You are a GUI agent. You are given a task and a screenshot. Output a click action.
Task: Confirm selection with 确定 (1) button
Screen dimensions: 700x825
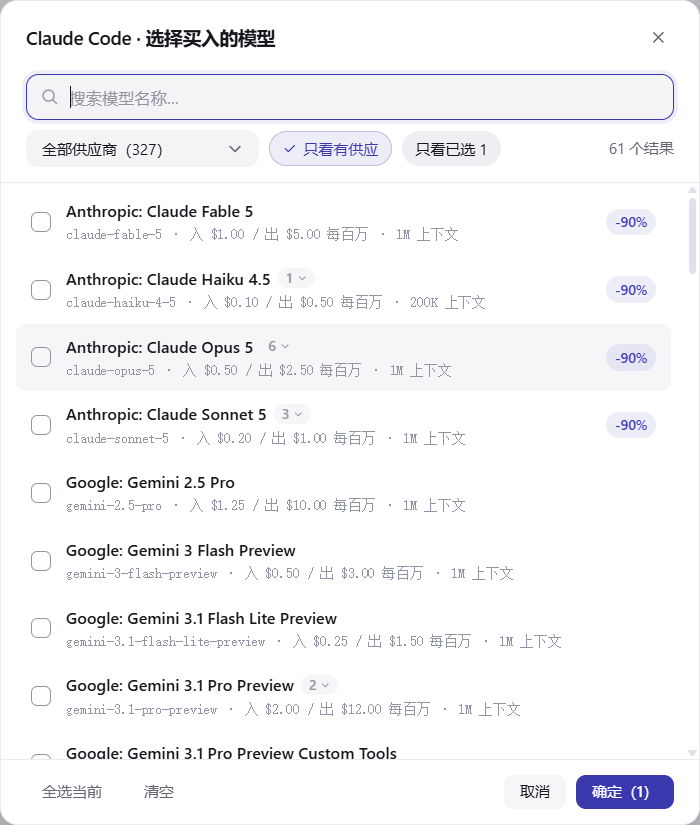[625, 792]
